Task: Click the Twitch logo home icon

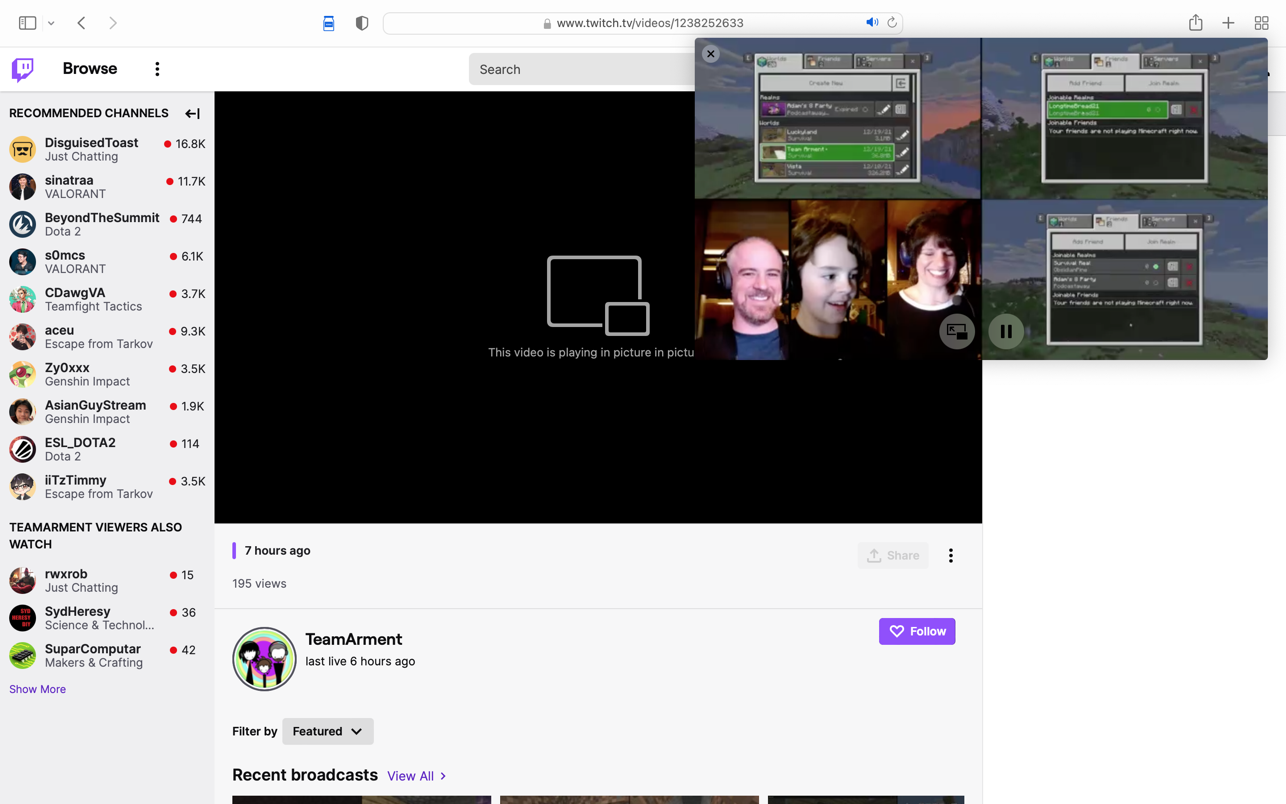Action: (22, 69)
